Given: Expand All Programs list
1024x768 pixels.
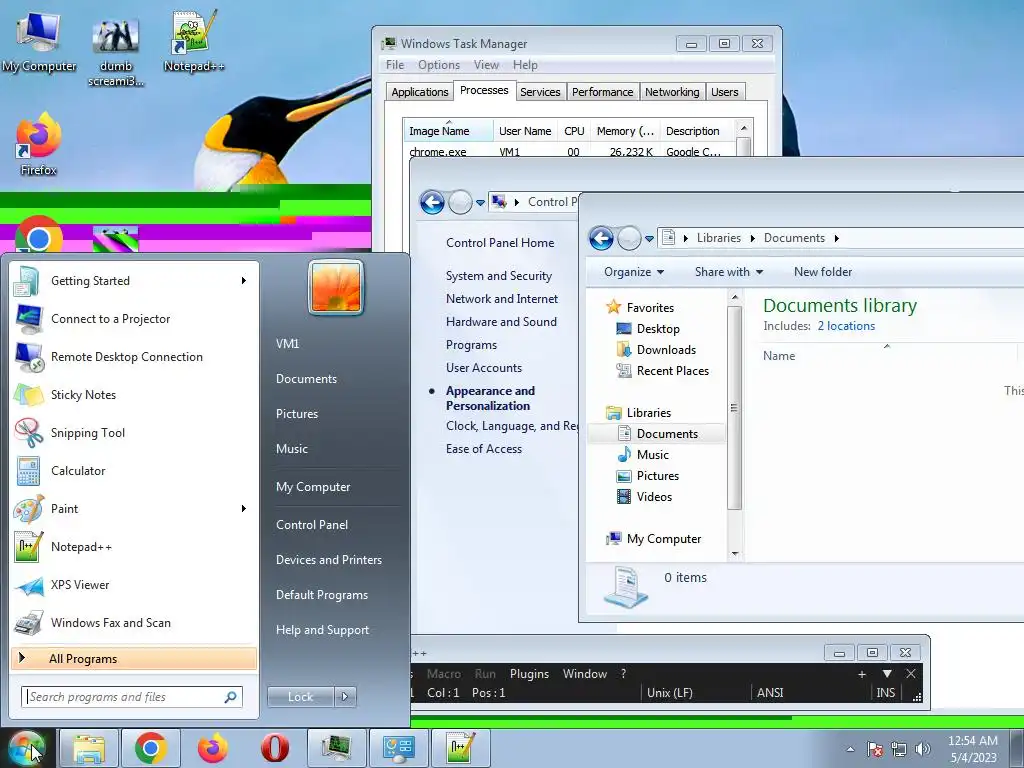Looking at the screenshot, I should 134,658.
